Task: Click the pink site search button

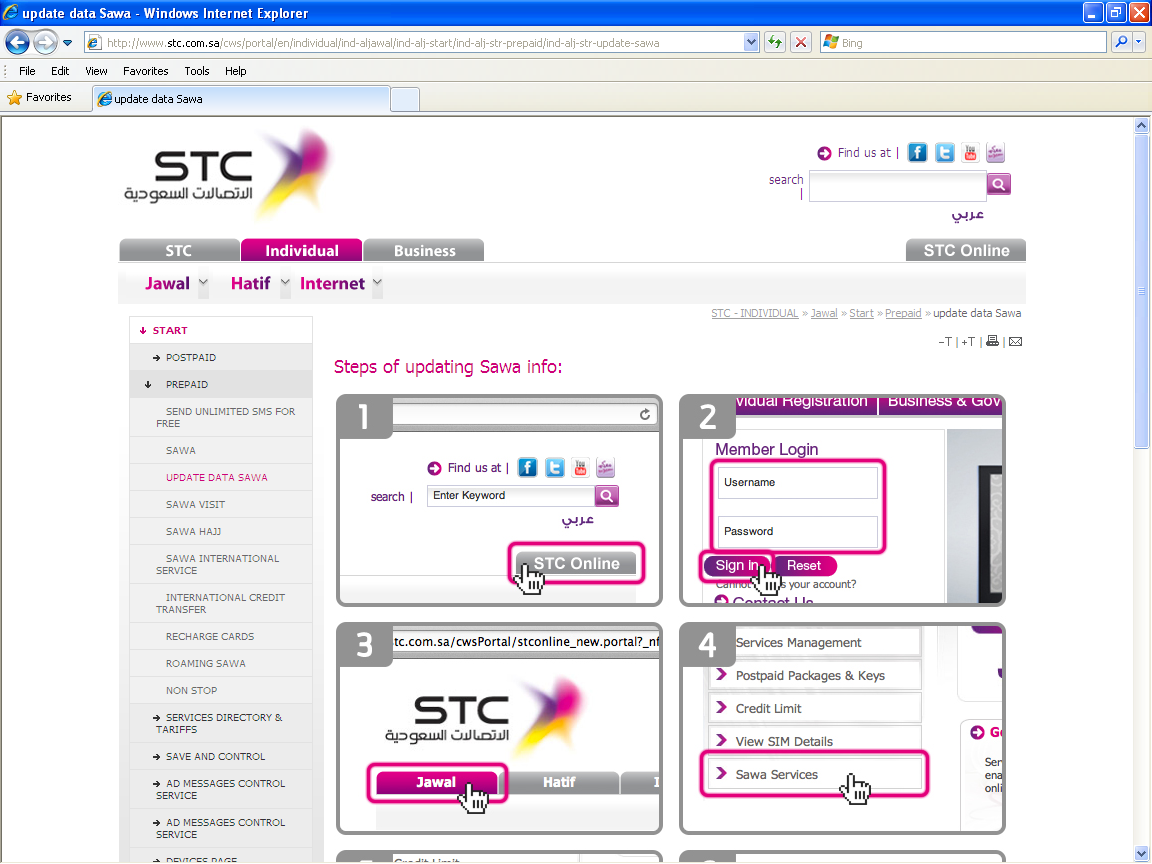Action: 998,184
